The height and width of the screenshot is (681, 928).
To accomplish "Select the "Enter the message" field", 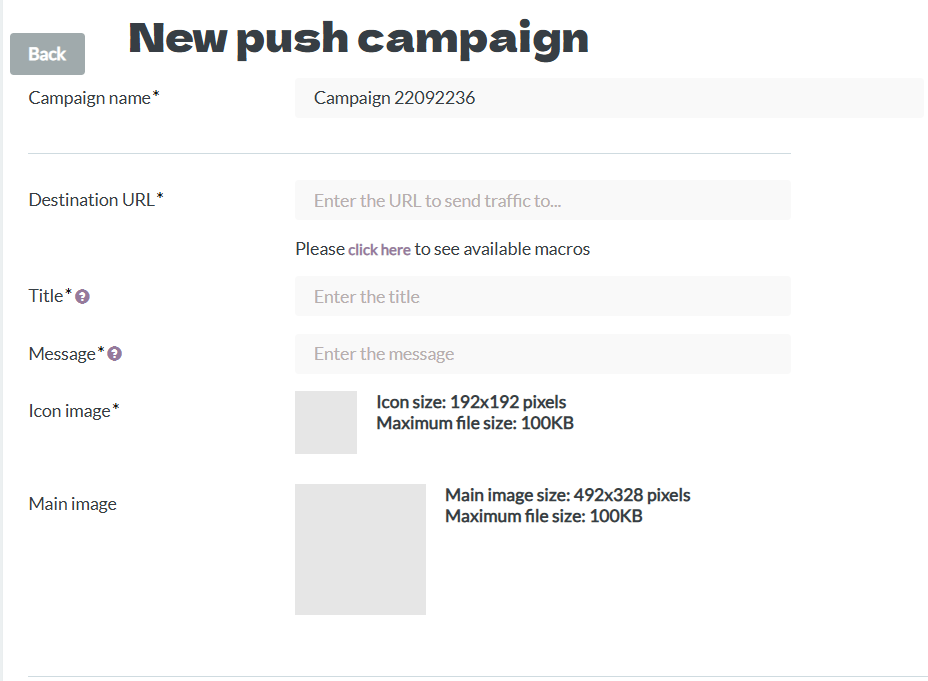I will point(543,354).
